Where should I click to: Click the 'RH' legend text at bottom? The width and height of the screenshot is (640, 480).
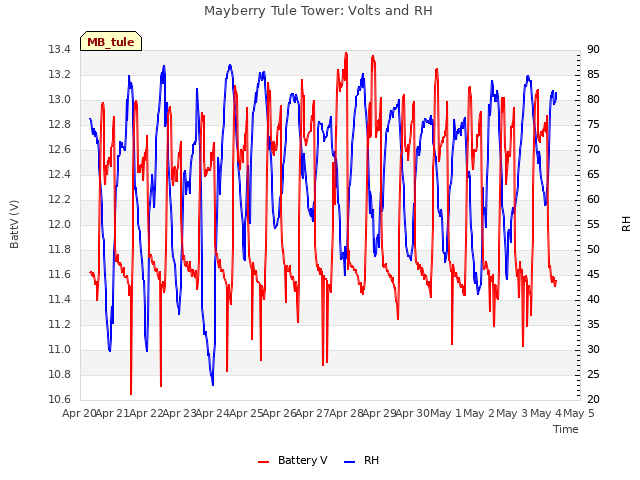click(371, 460)
